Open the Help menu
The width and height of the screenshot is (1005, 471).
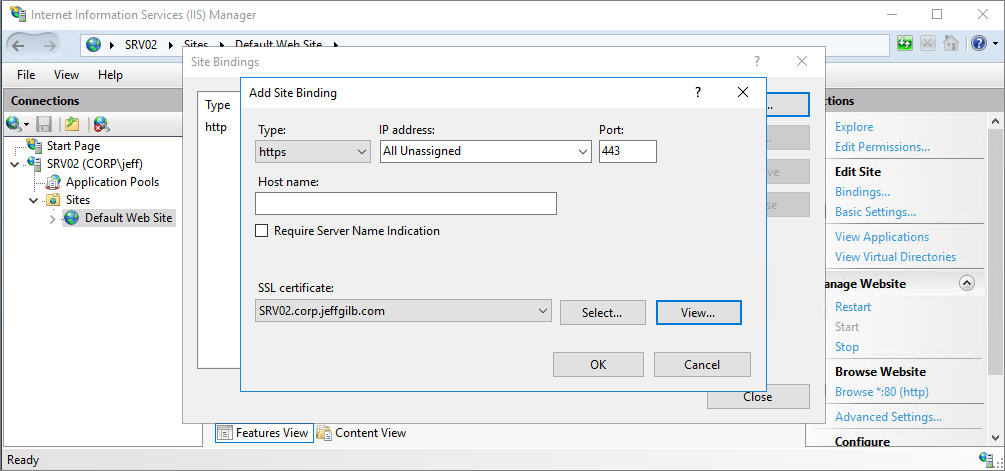click(x=110, y=75)
